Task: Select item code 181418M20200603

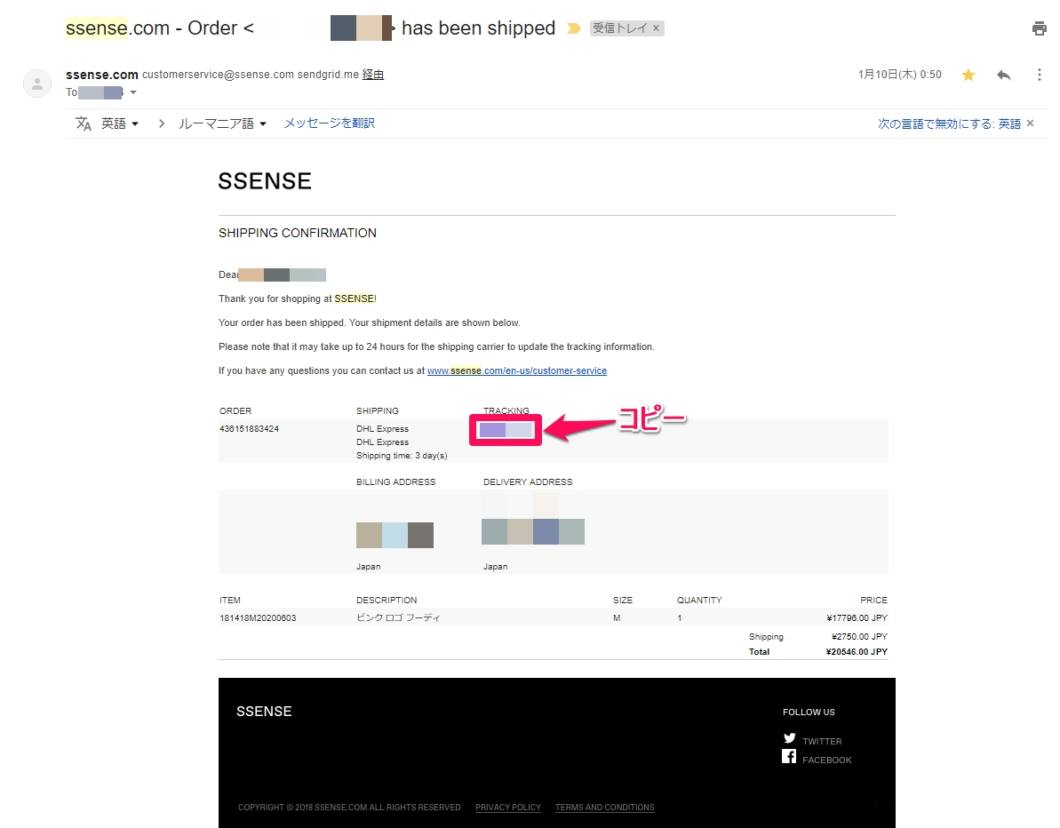Action: tap(258, 618)
